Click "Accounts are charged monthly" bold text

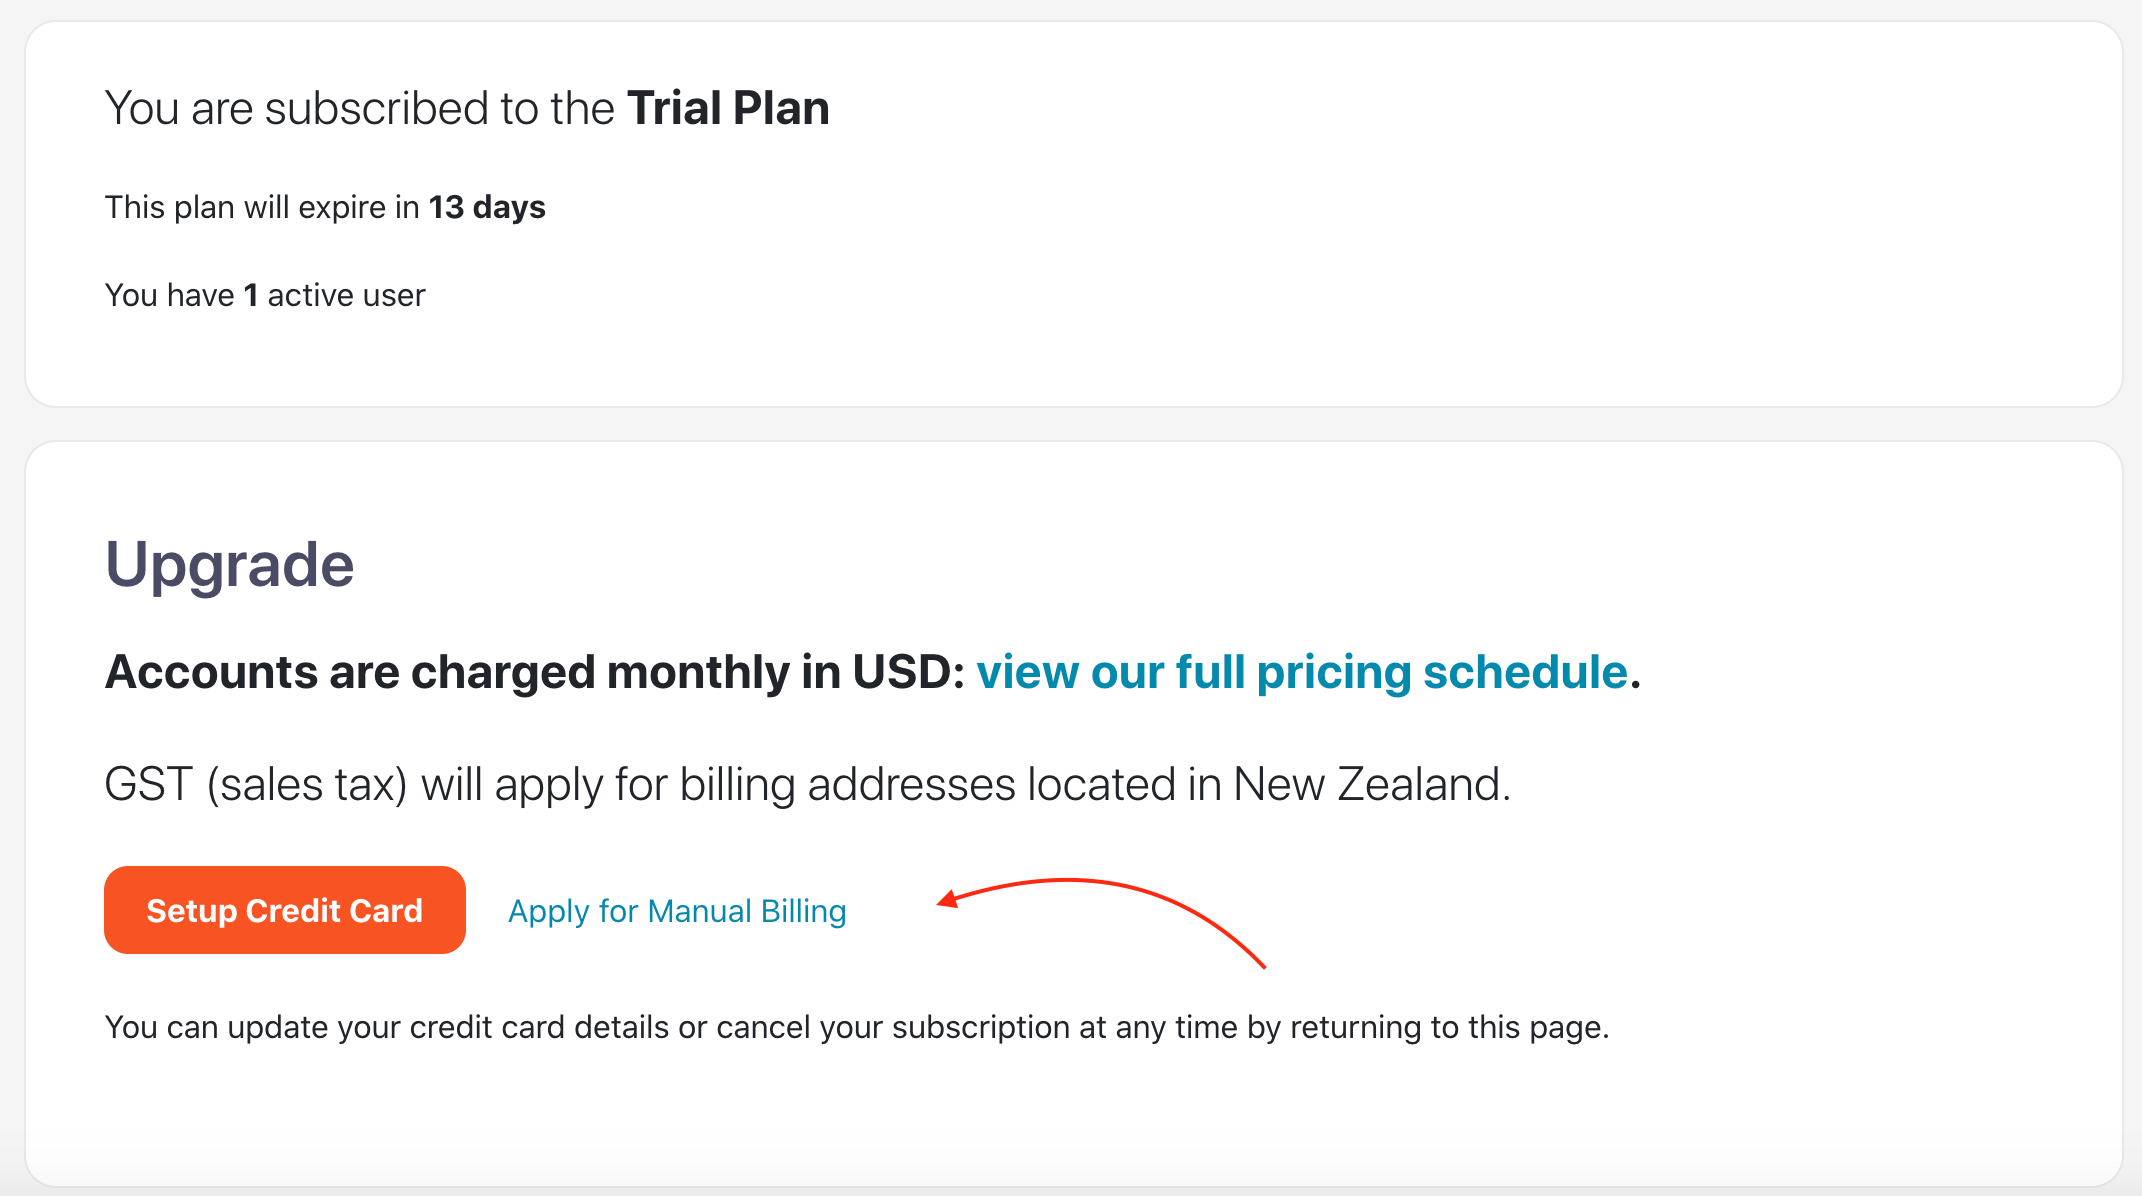[x=447, y=672]
